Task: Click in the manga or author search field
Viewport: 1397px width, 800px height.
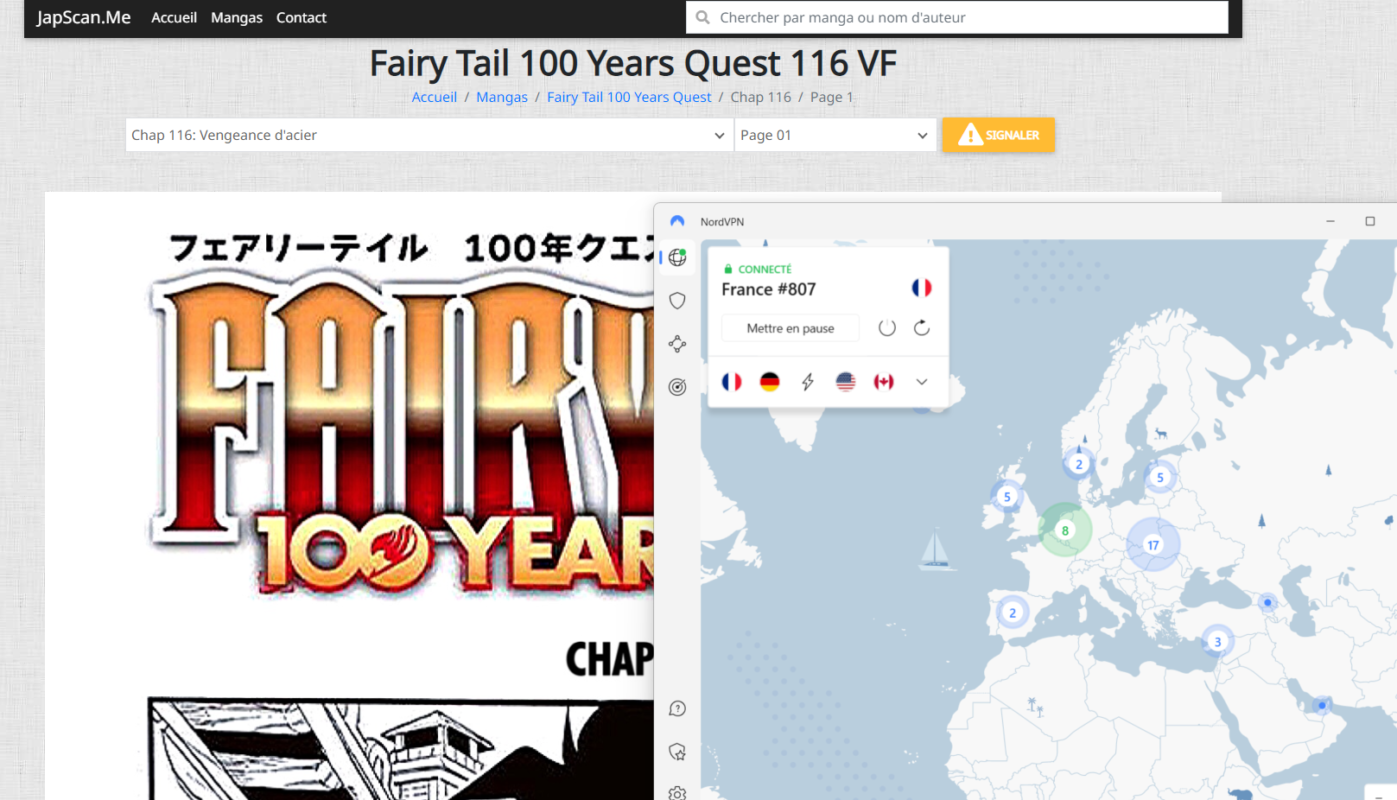Action: click(x=957, y=17)
